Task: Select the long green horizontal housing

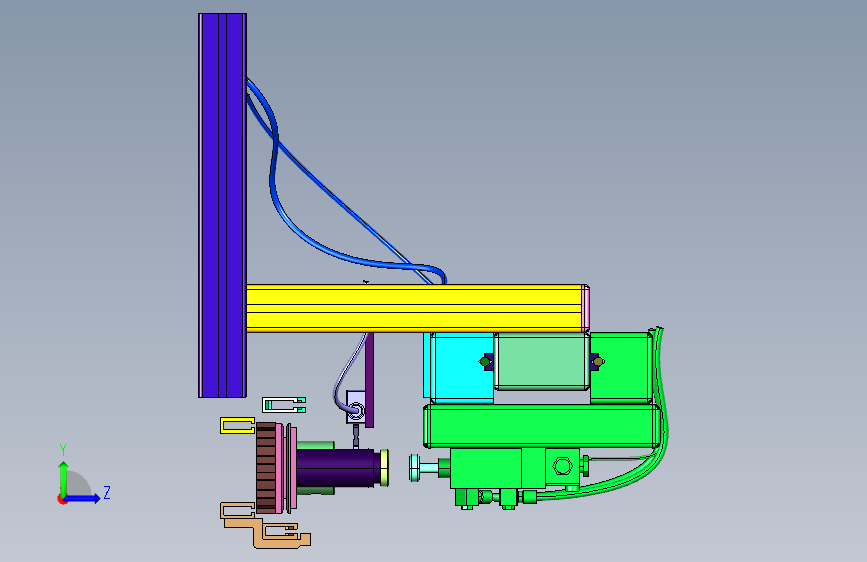Action: pyautogui.click(x=542, y=426)
